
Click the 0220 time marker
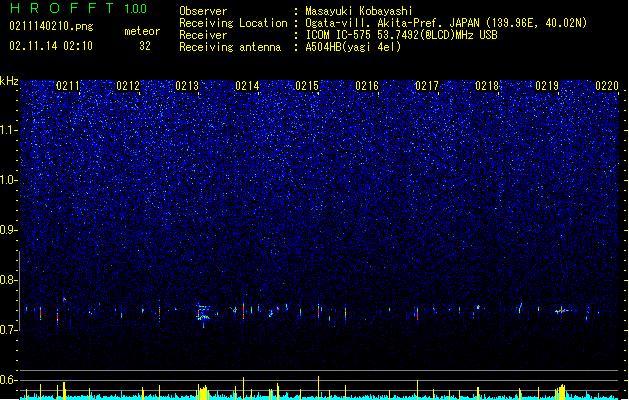607,86
